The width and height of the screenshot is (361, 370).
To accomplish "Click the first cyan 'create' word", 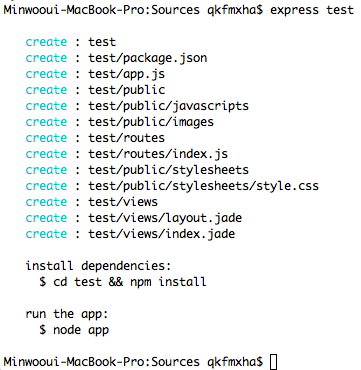I will click(46, 42).
